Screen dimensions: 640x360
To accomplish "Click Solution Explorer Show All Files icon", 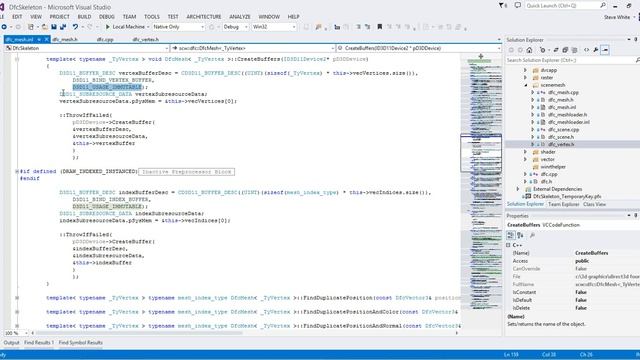I will (x=574, y=50).
